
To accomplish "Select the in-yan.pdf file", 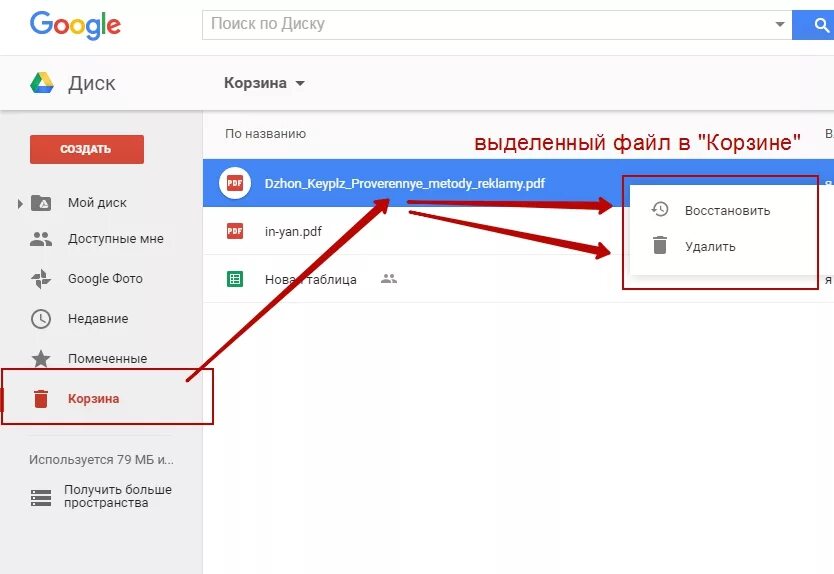I will coord(293,231).
